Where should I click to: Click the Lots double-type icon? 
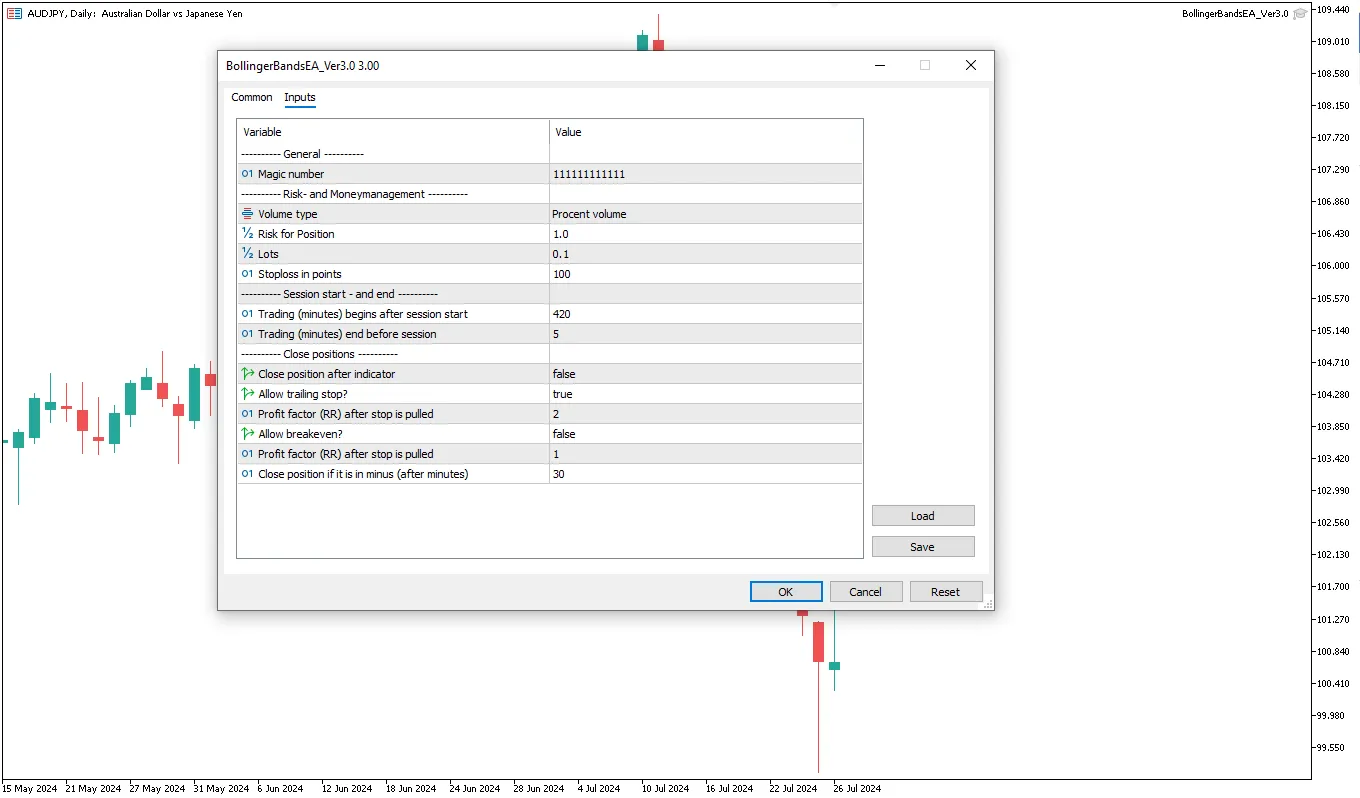(247, 254)
